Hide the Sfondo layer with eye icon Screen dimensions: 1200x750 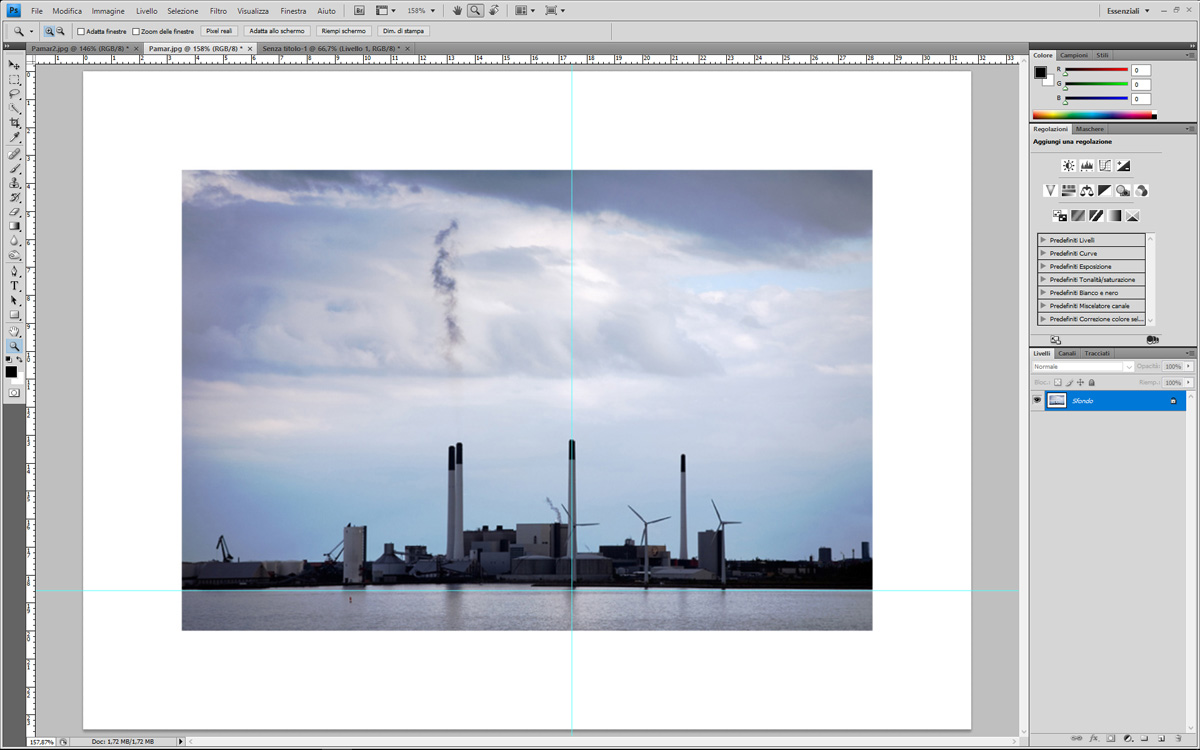coord(1037,401)
